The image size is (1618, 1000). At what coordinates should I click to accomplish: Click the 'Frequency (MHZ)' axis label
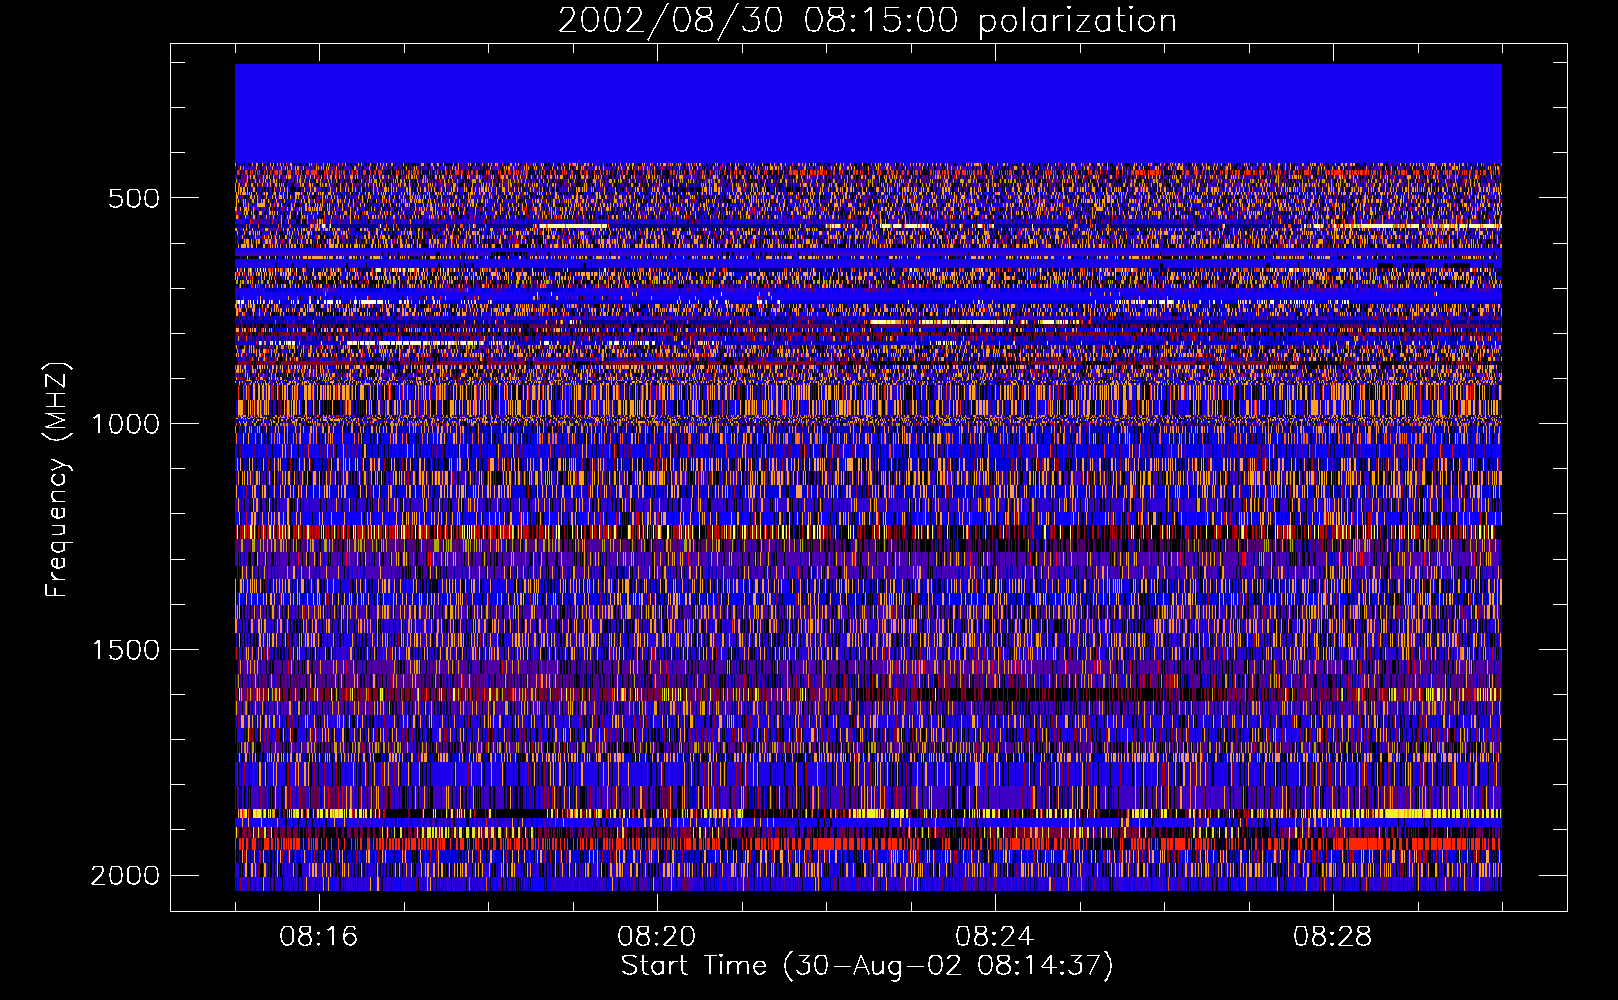point(58,480)
